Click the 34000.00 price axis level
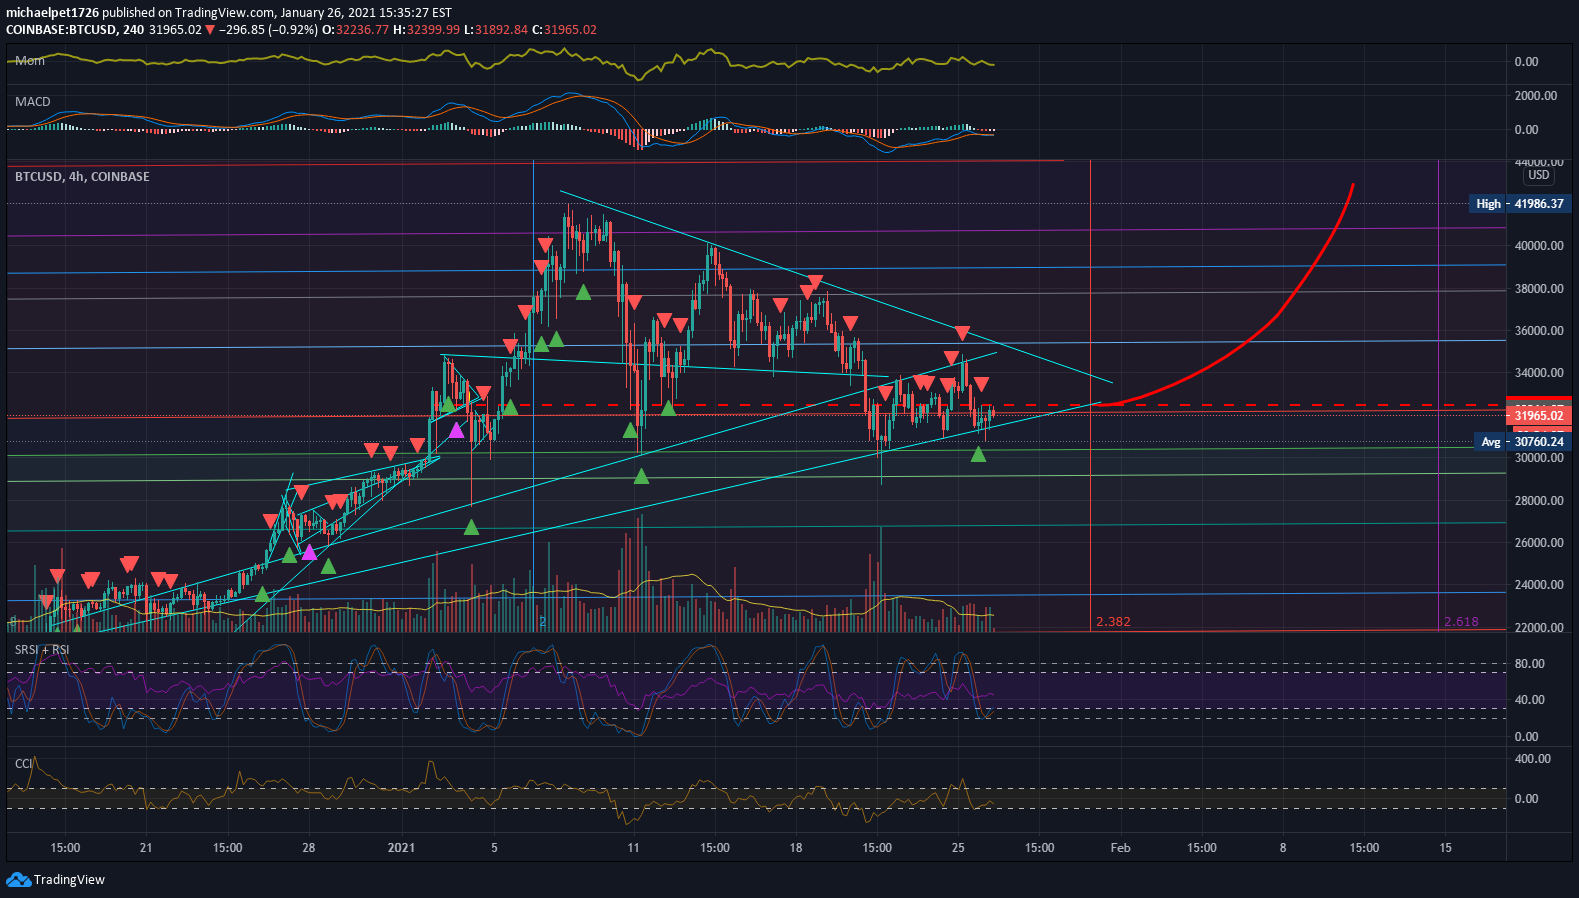 click(1539, 373)
